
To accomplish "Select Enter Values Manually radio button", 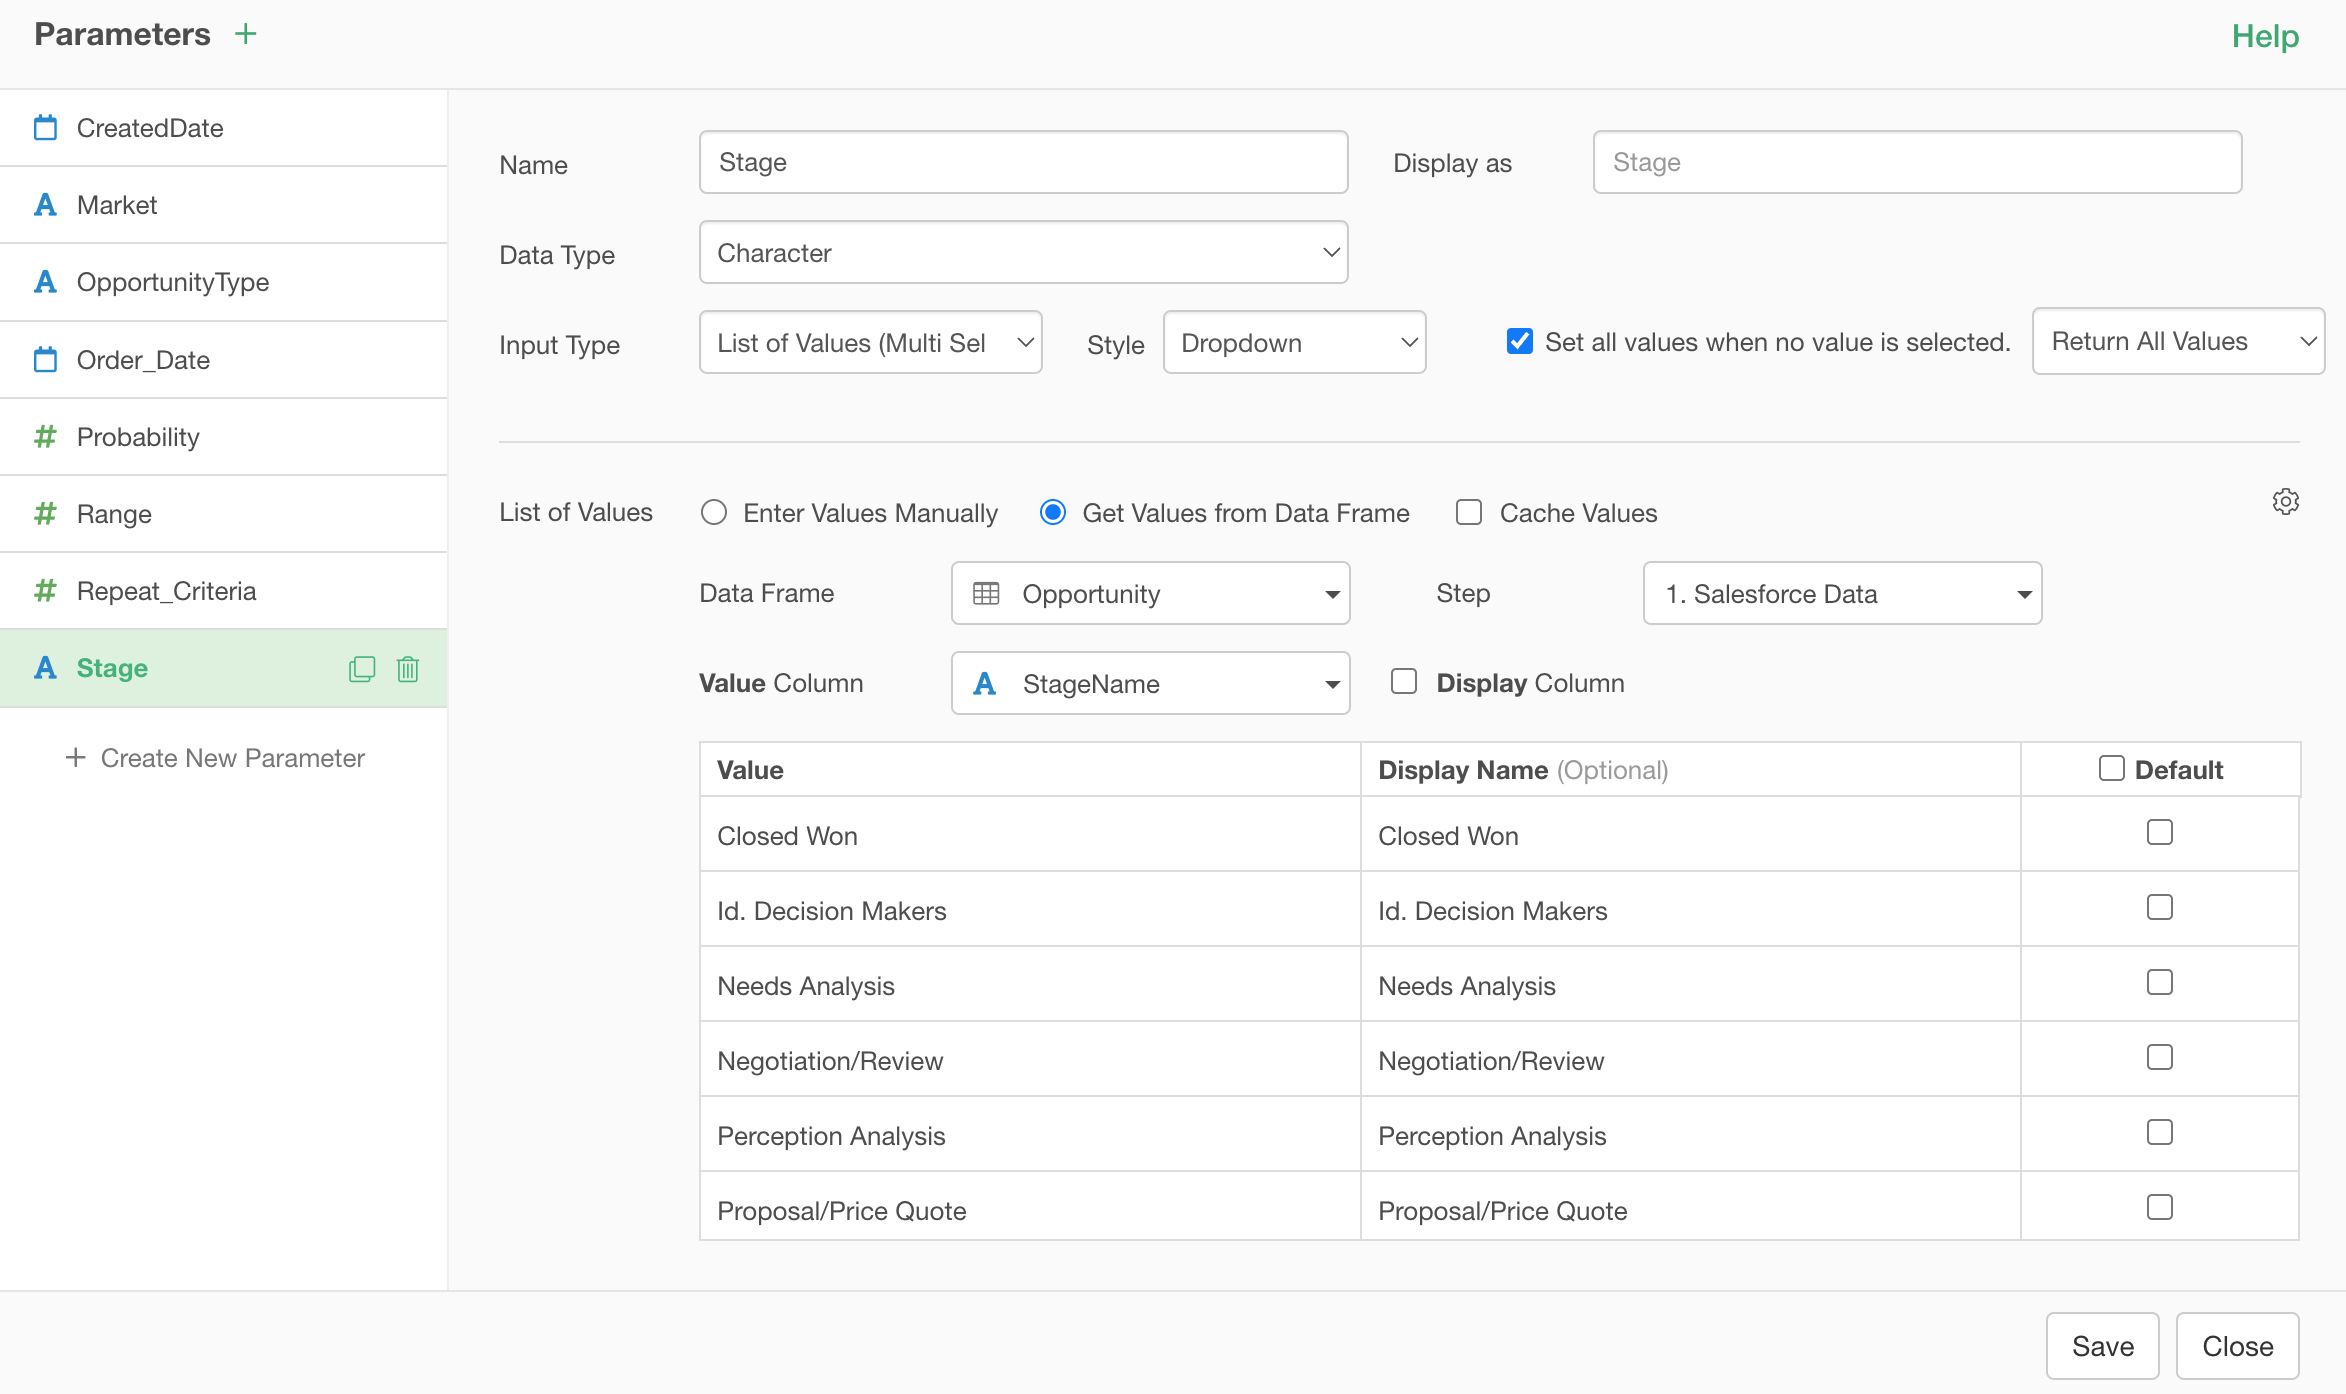I will click(714, 513).
